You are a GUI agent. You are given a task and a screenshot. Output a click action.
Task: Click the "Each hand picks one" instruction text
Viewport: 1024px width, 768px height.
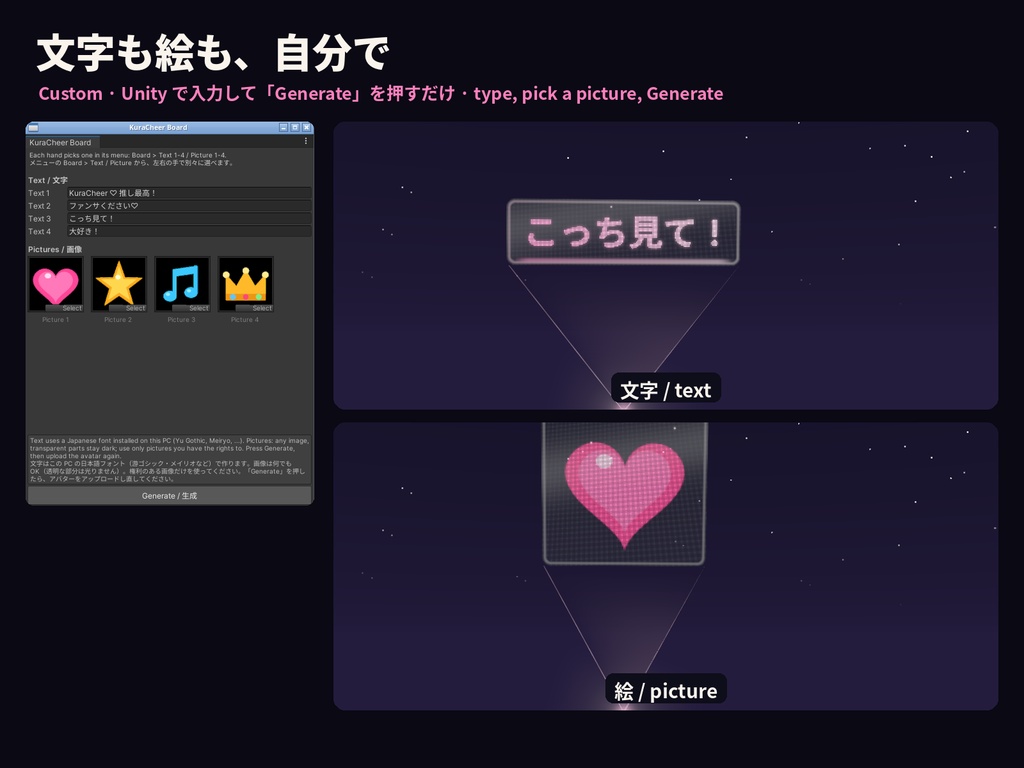[131, 159]
